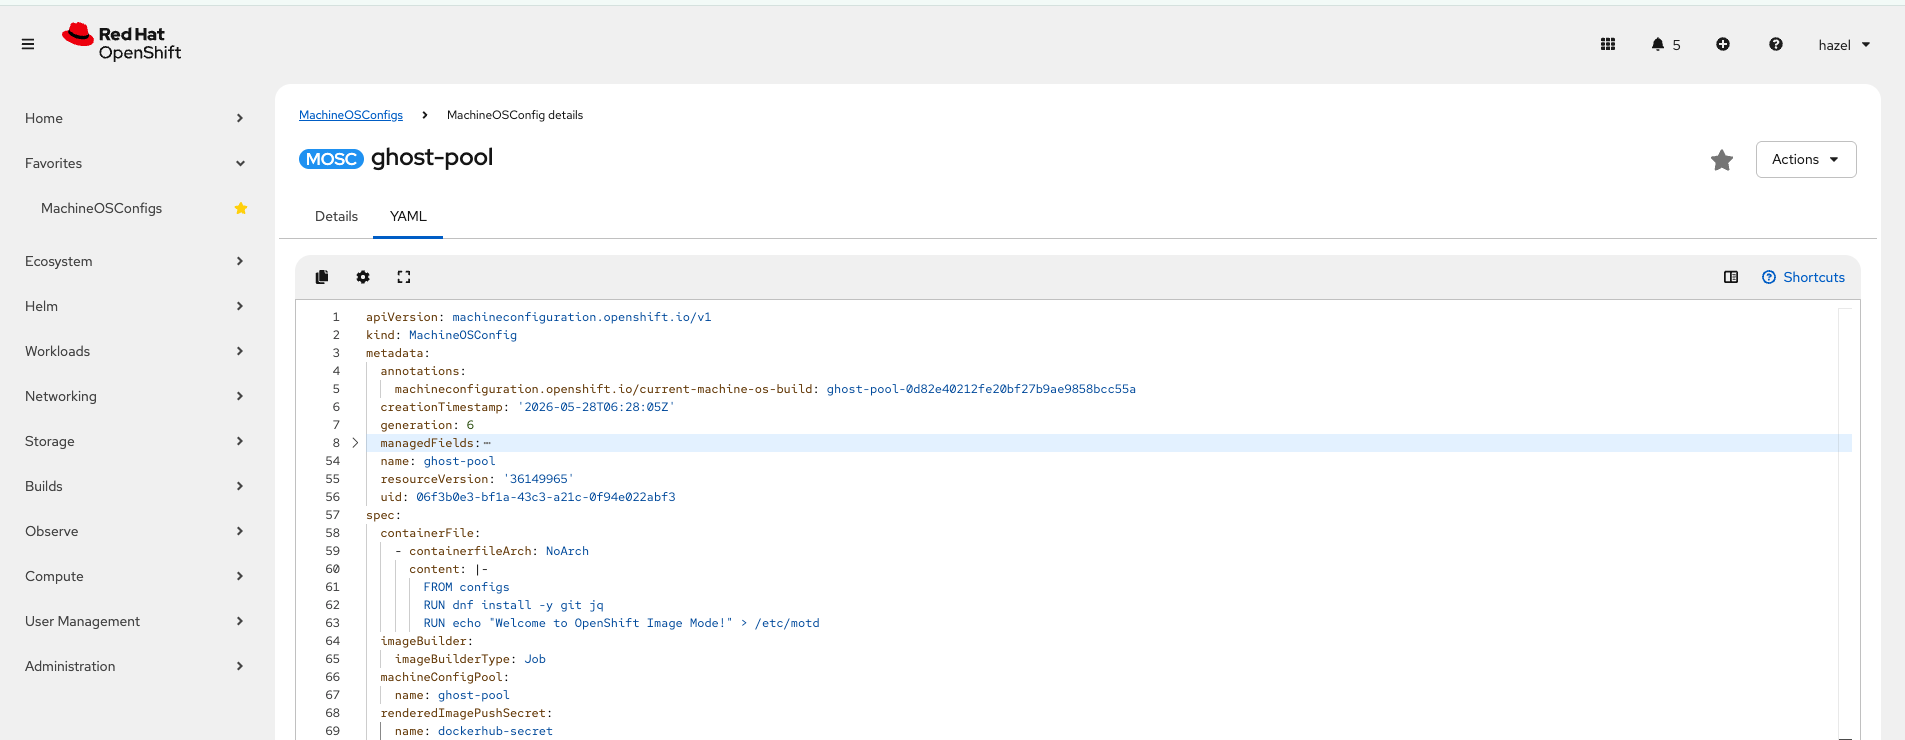1905x740 pixels.
Task: Click resourceVersion '36149965' value
Action: pos(538,479)
